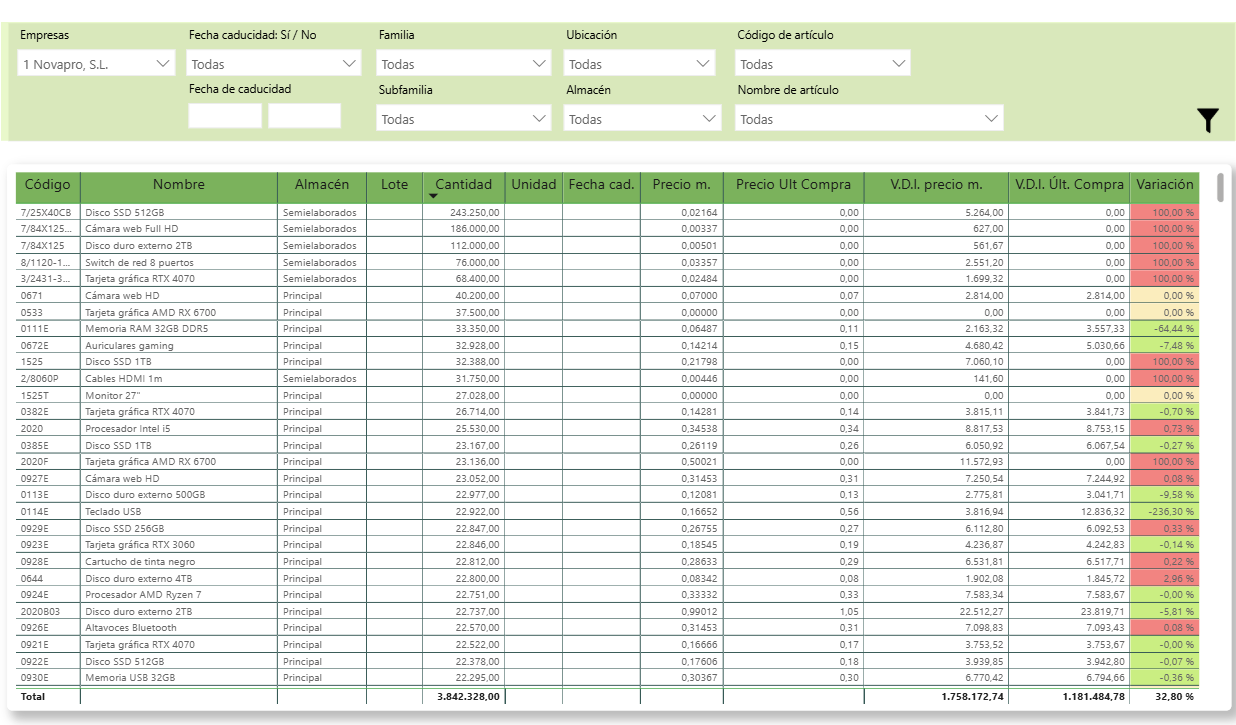Select the -236,30 % variation cell

tap(1164, 512)
